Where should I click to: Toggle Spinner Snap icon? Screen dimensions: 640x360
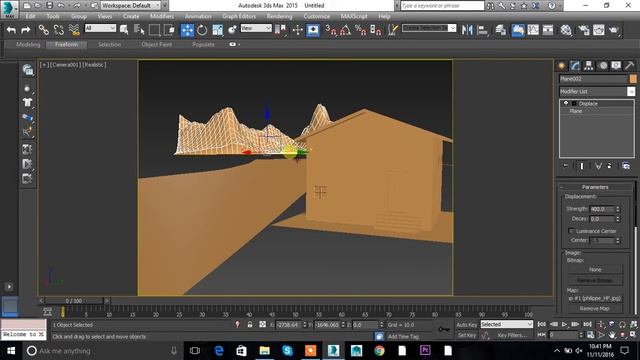(x=376, y=30)
